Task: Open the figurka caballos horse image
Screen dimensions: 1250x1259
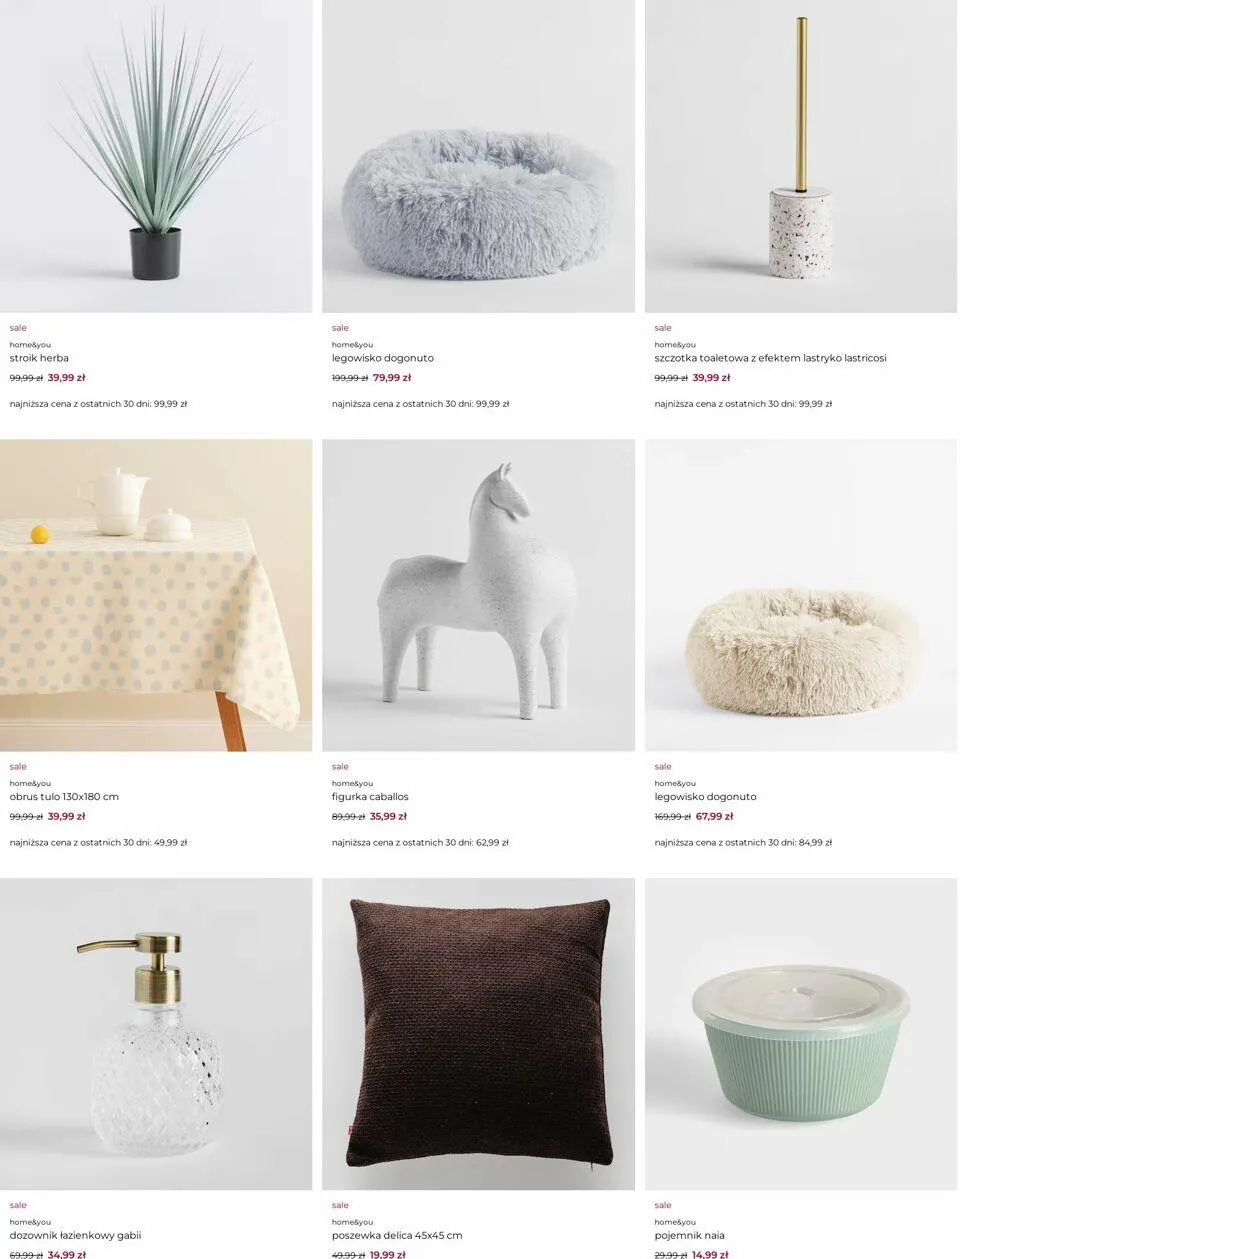Action: (x=478, y=595)
